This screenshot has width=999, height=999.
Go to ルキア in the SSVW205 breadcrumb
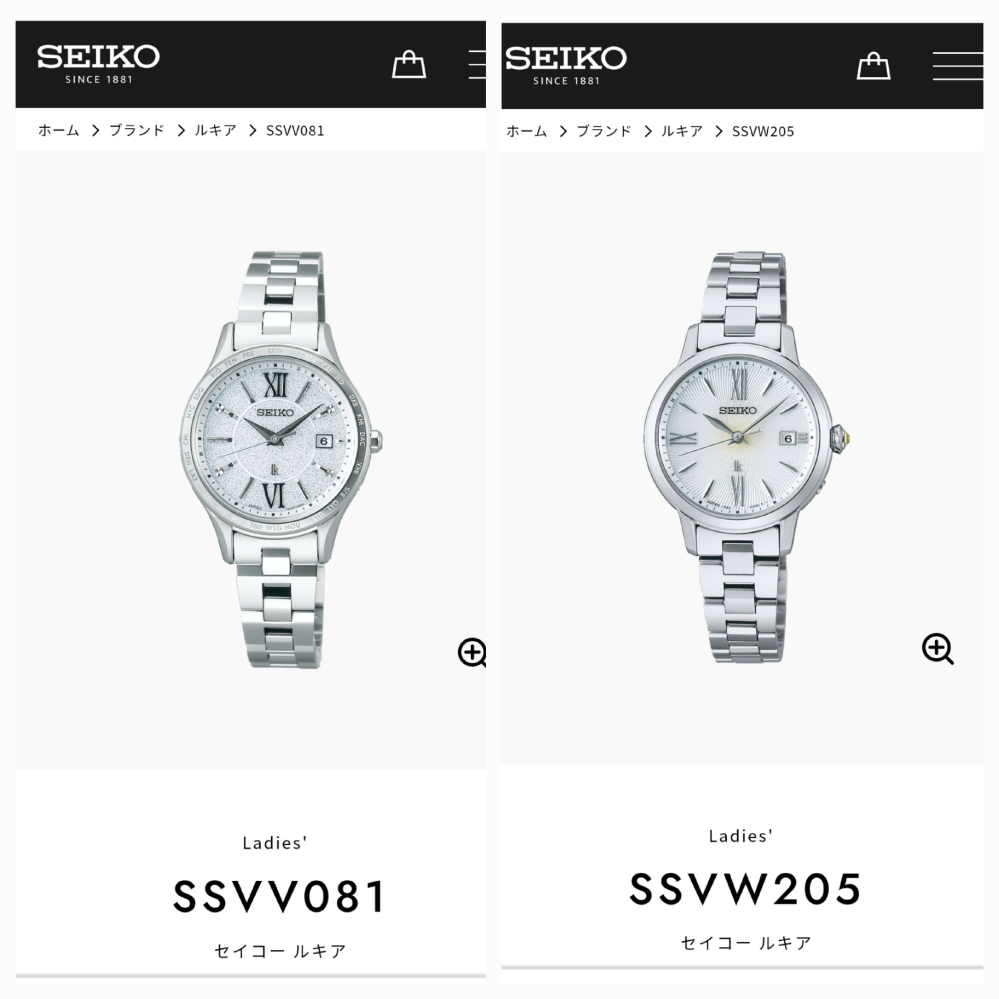(x=682, y=131)
